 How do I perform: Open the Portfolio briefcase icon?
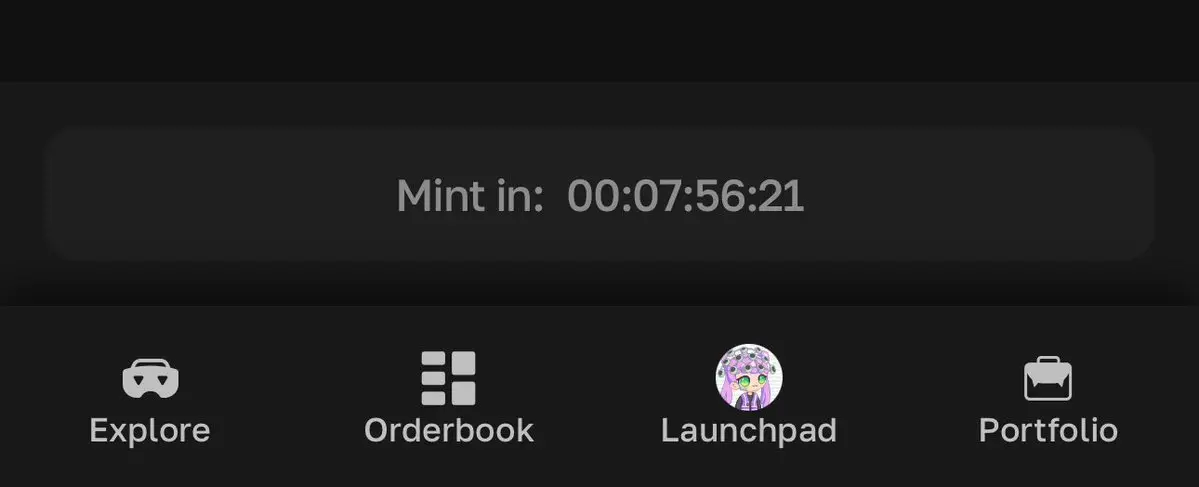pos(1048,378)
